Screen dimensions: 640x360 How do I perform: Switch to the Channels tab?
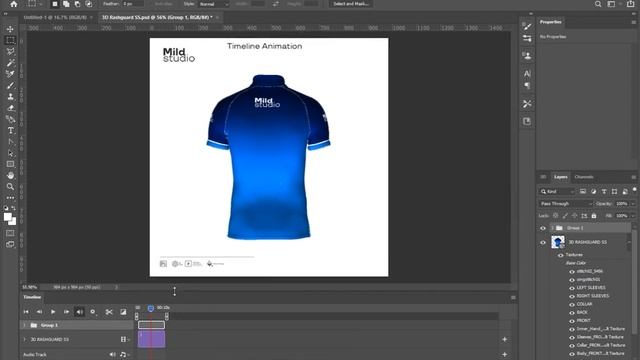(584, 177)
